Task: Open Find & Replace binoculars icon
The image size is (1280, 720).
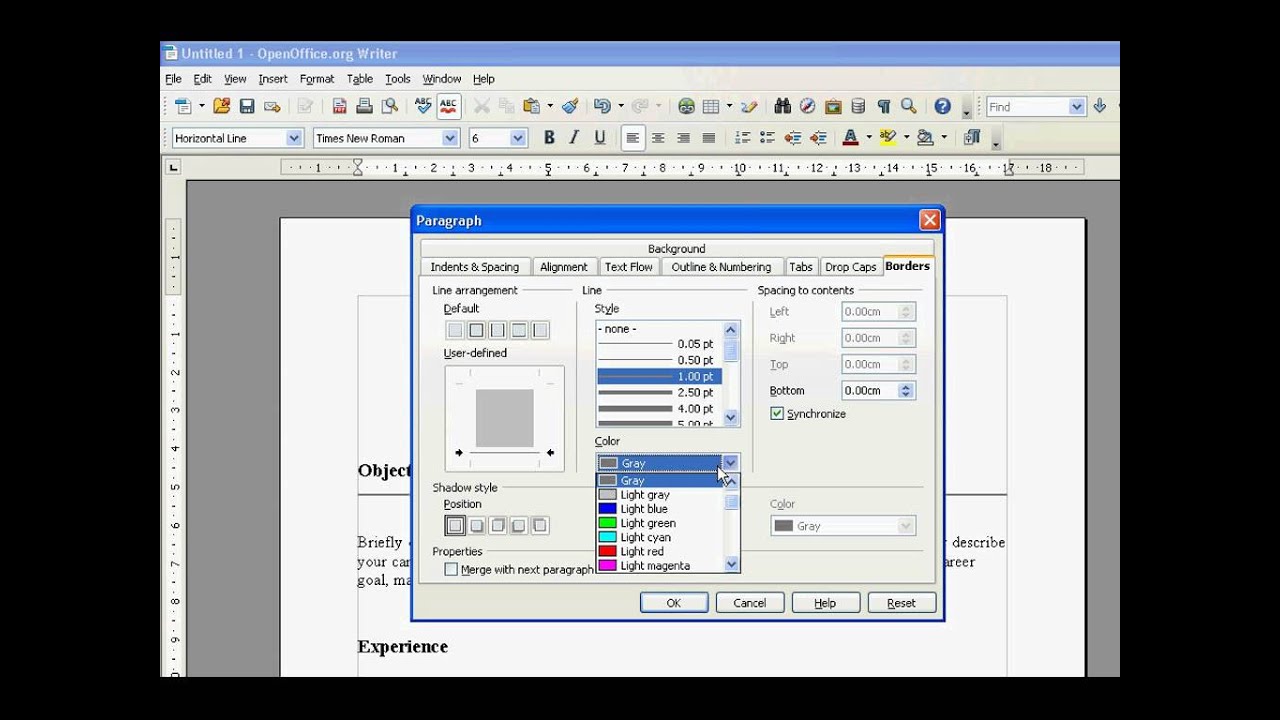Action: [782, 106]
